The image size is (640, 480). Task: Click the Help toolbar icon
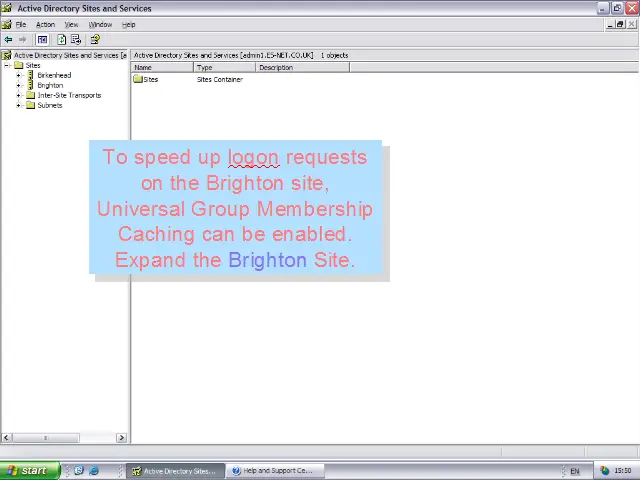95,40
